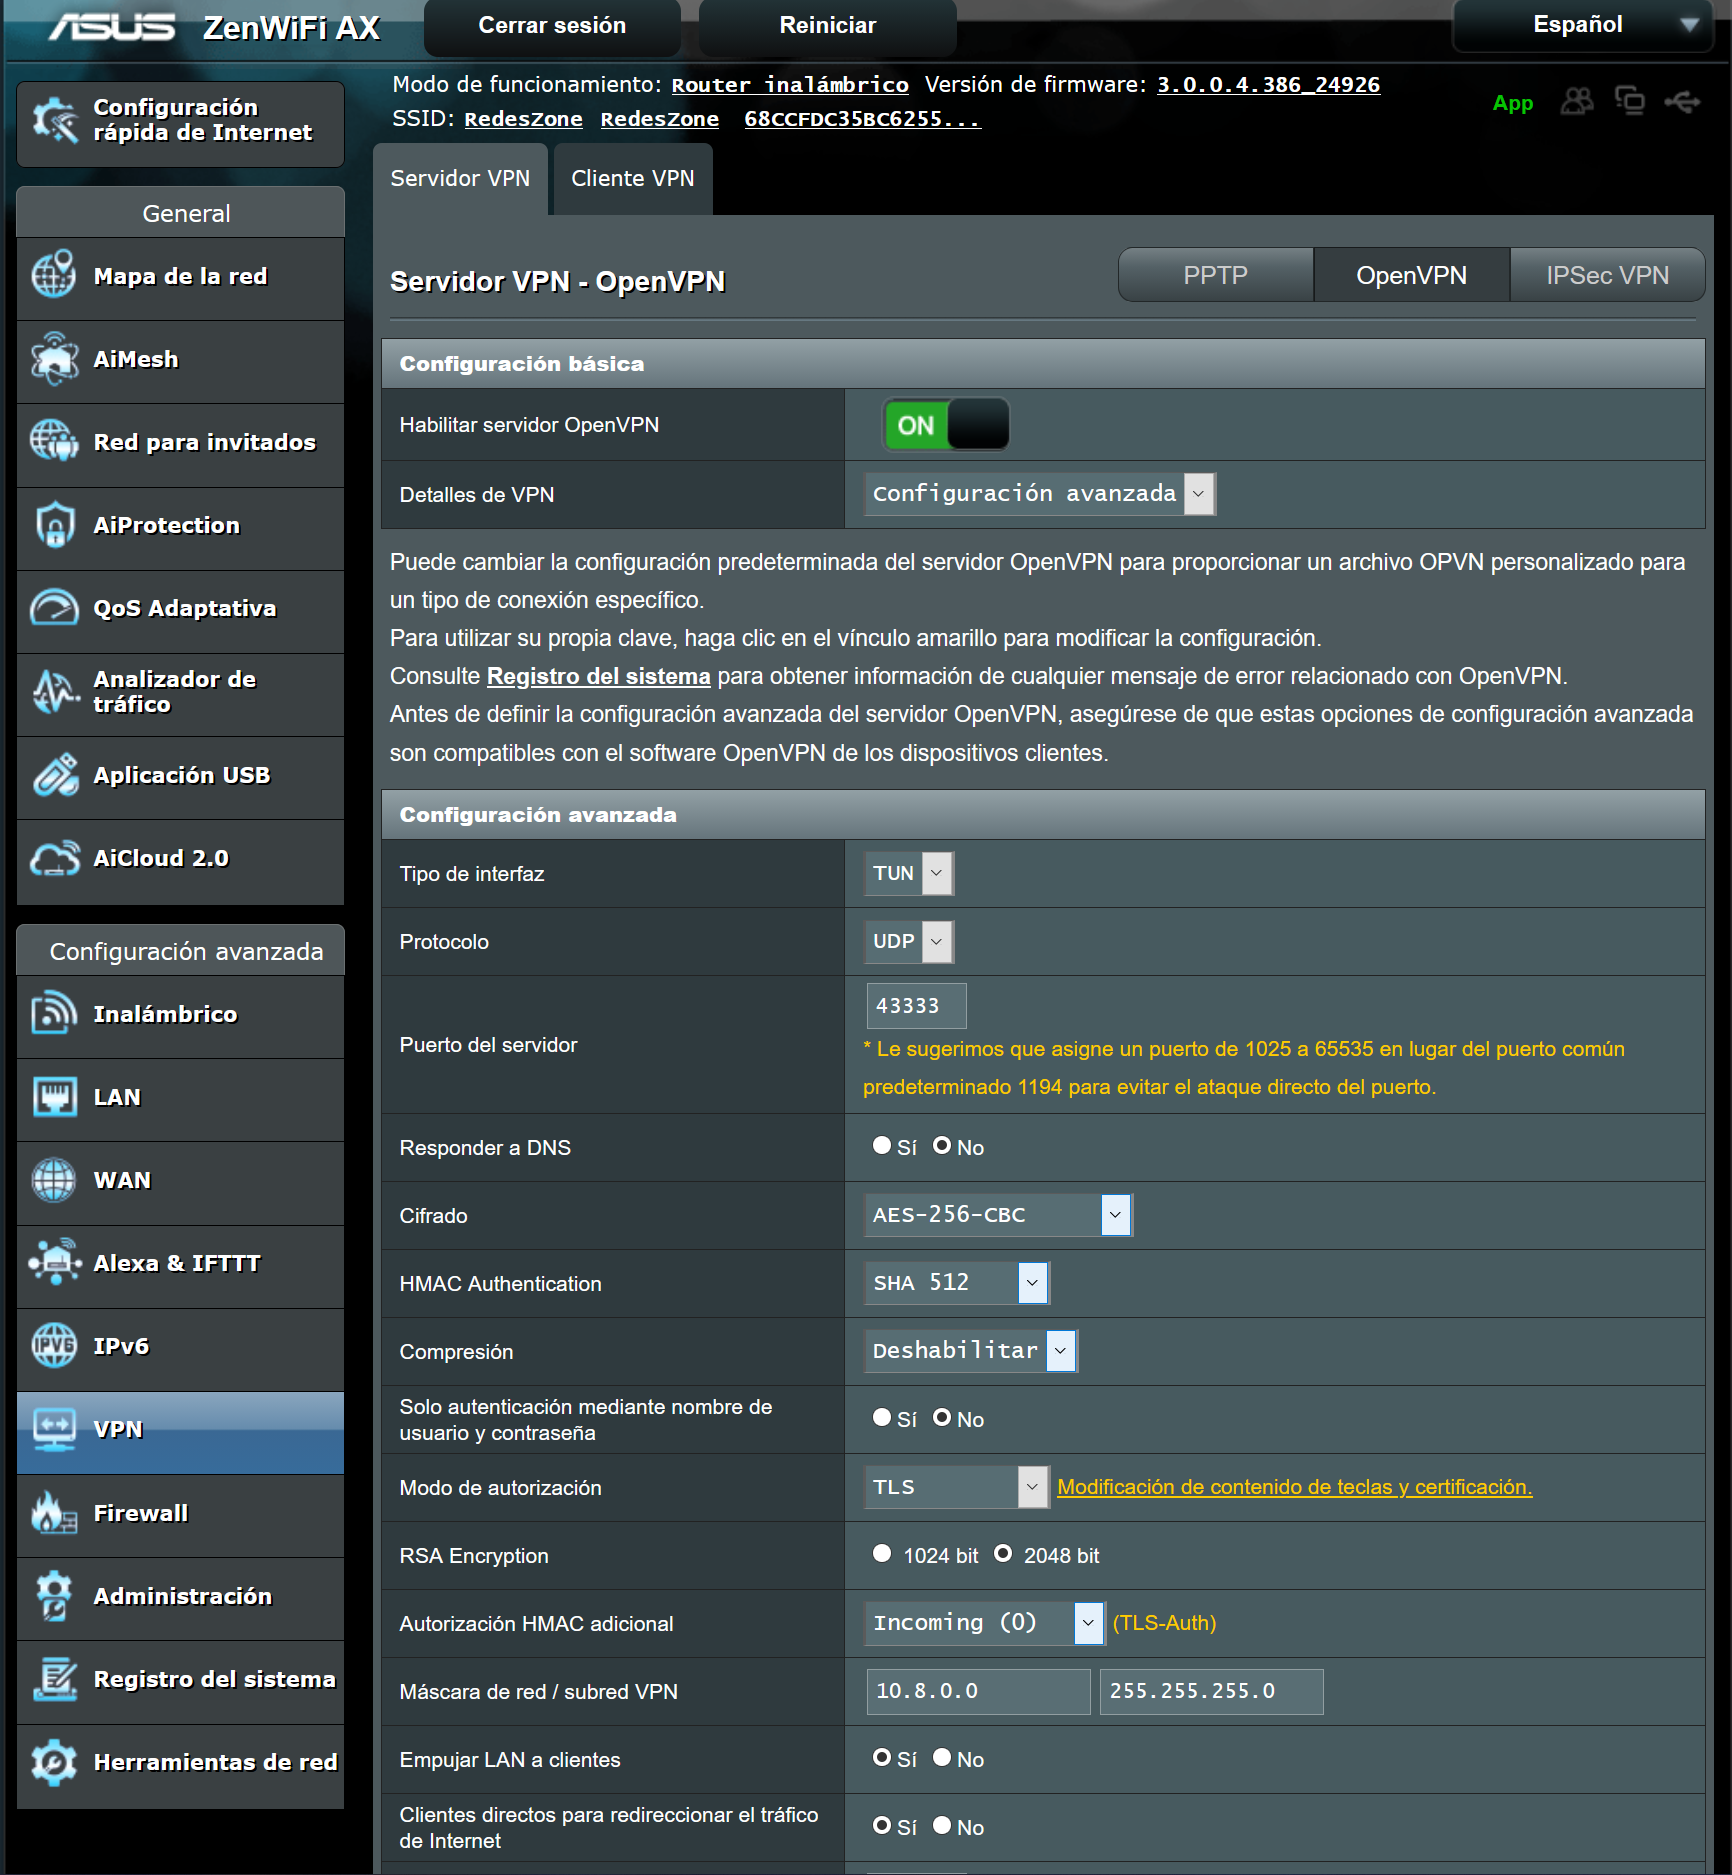Choose 2048 bit RSA Encryption
This screenshot has width=1732, height=1875.
point(1003,1554)
